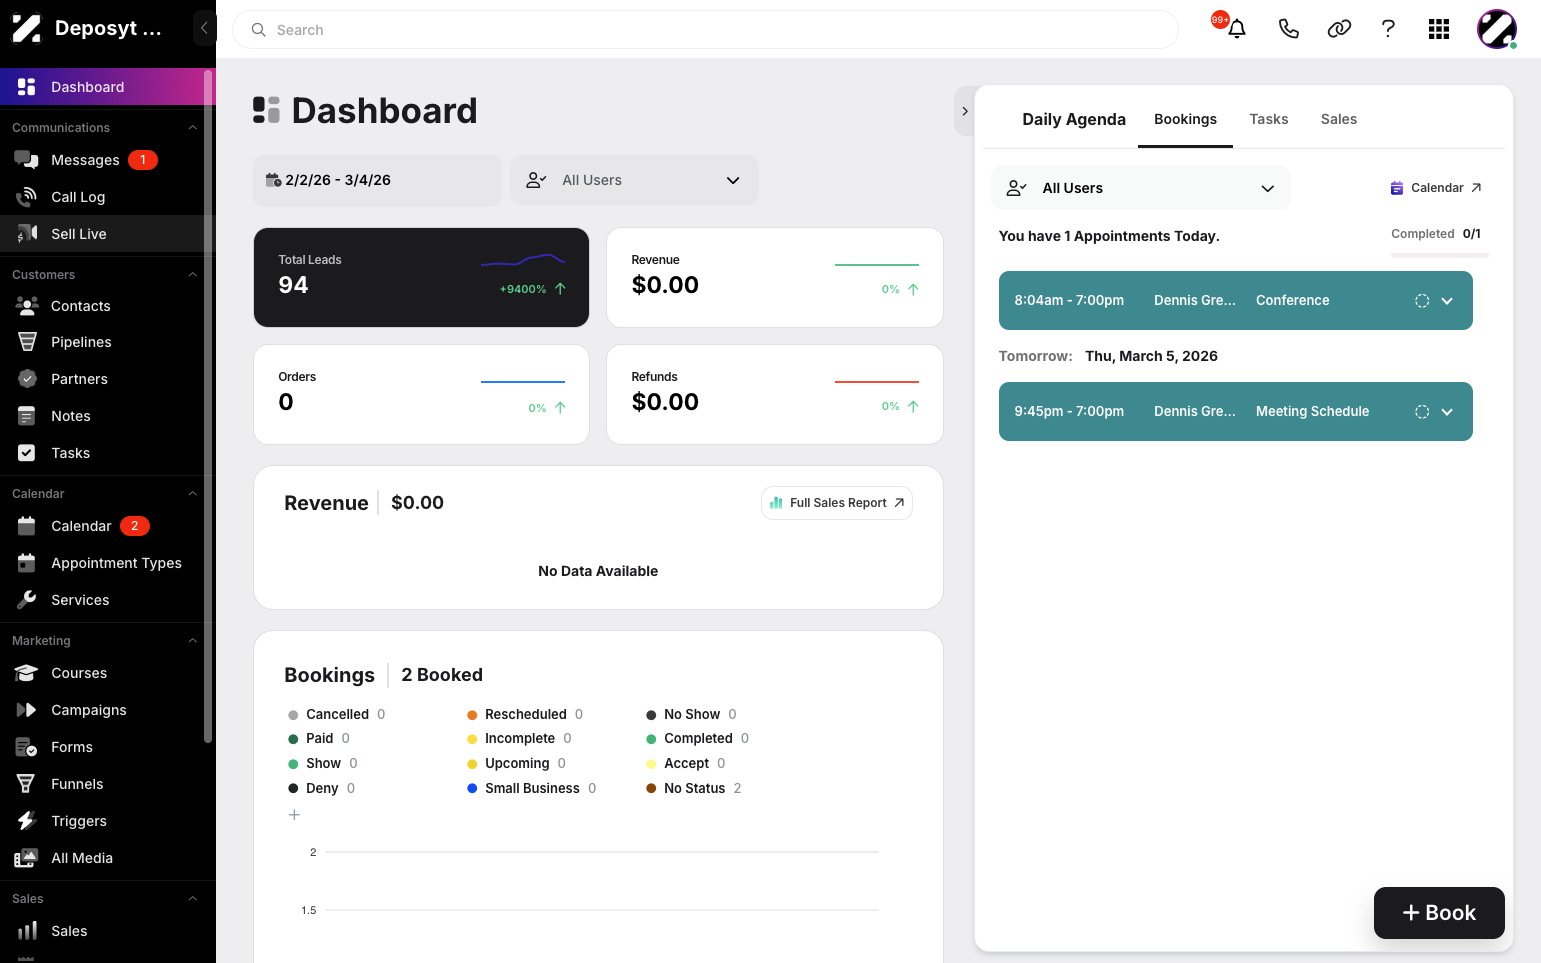Screen dimensions: 1541x963
Task: Select the Bookings tab
Action: 1185,119
